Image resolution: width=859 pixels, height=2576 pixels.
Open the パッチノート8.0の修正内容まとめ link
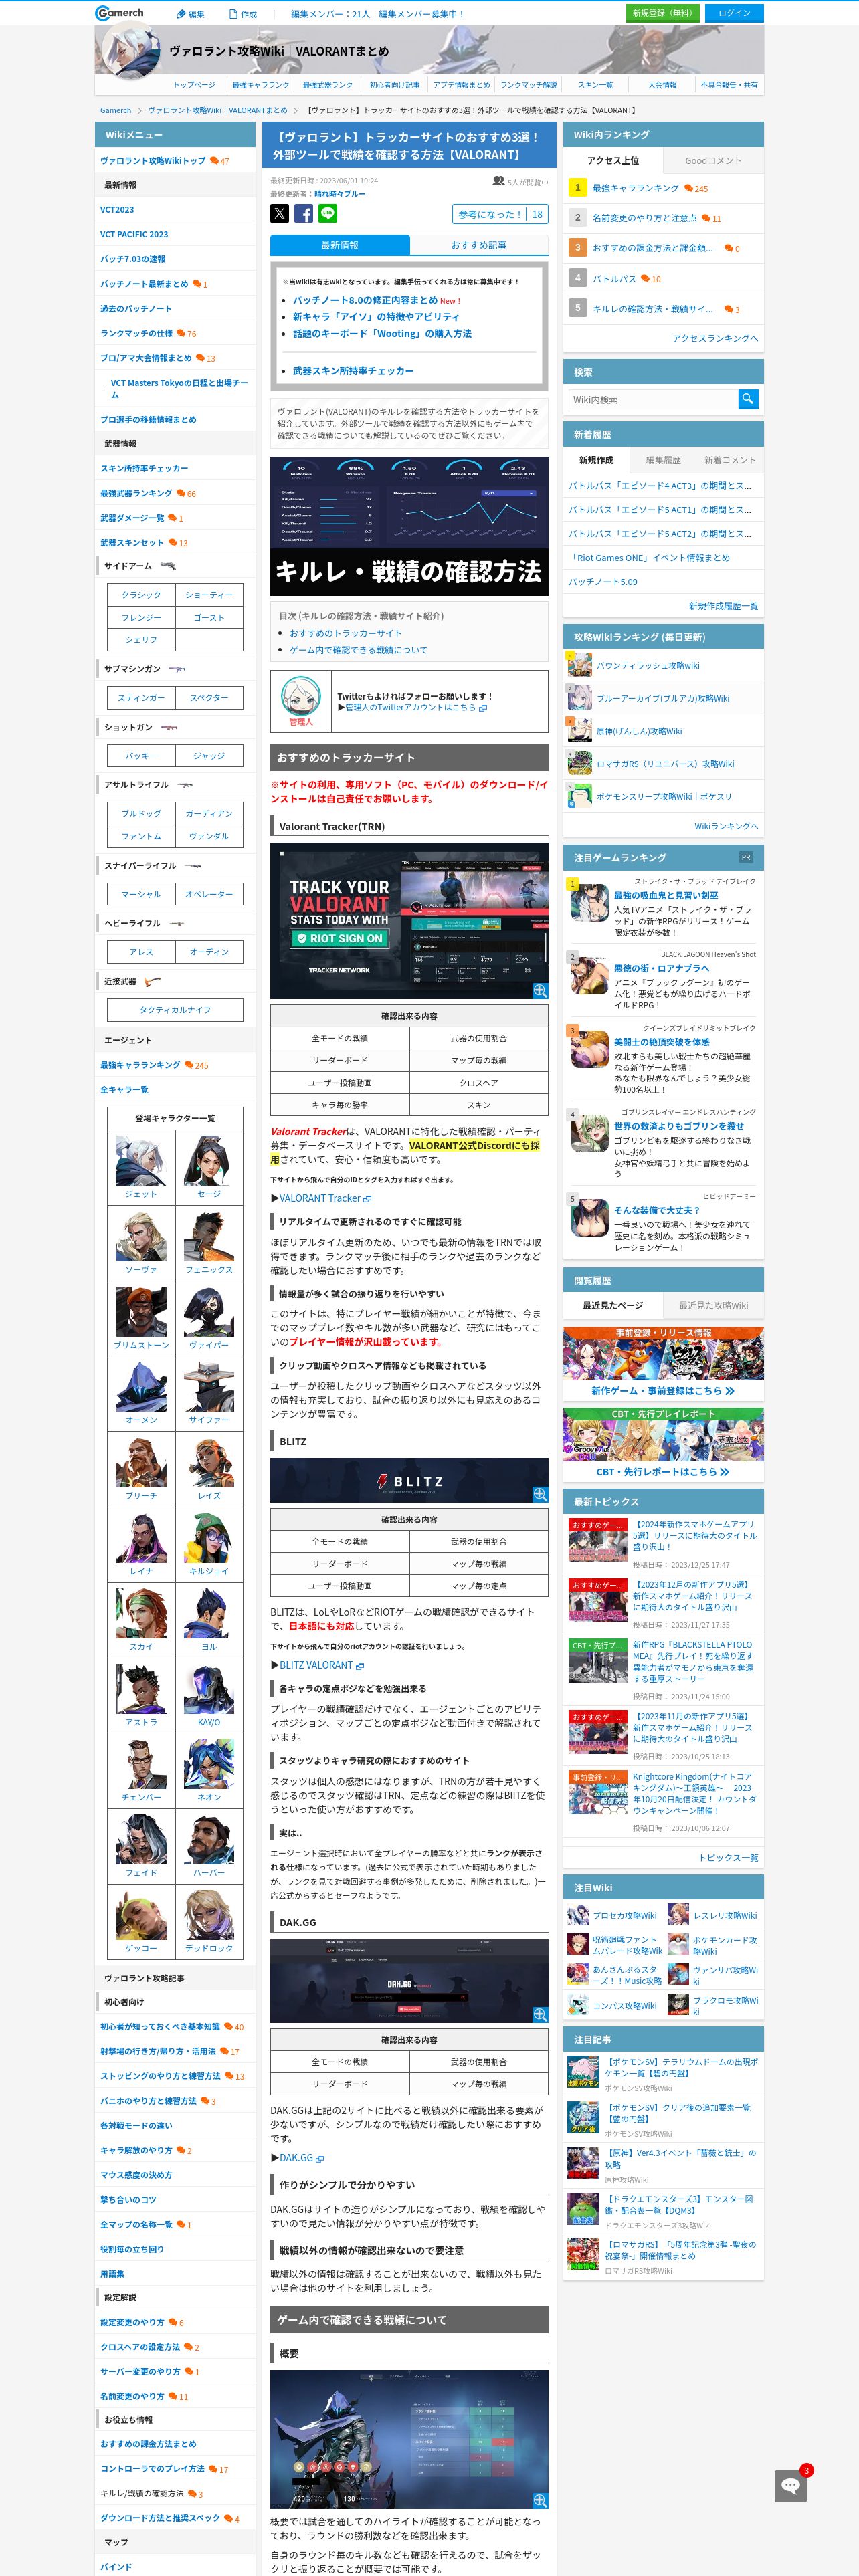pyautogui.click(x=365, y=300)
